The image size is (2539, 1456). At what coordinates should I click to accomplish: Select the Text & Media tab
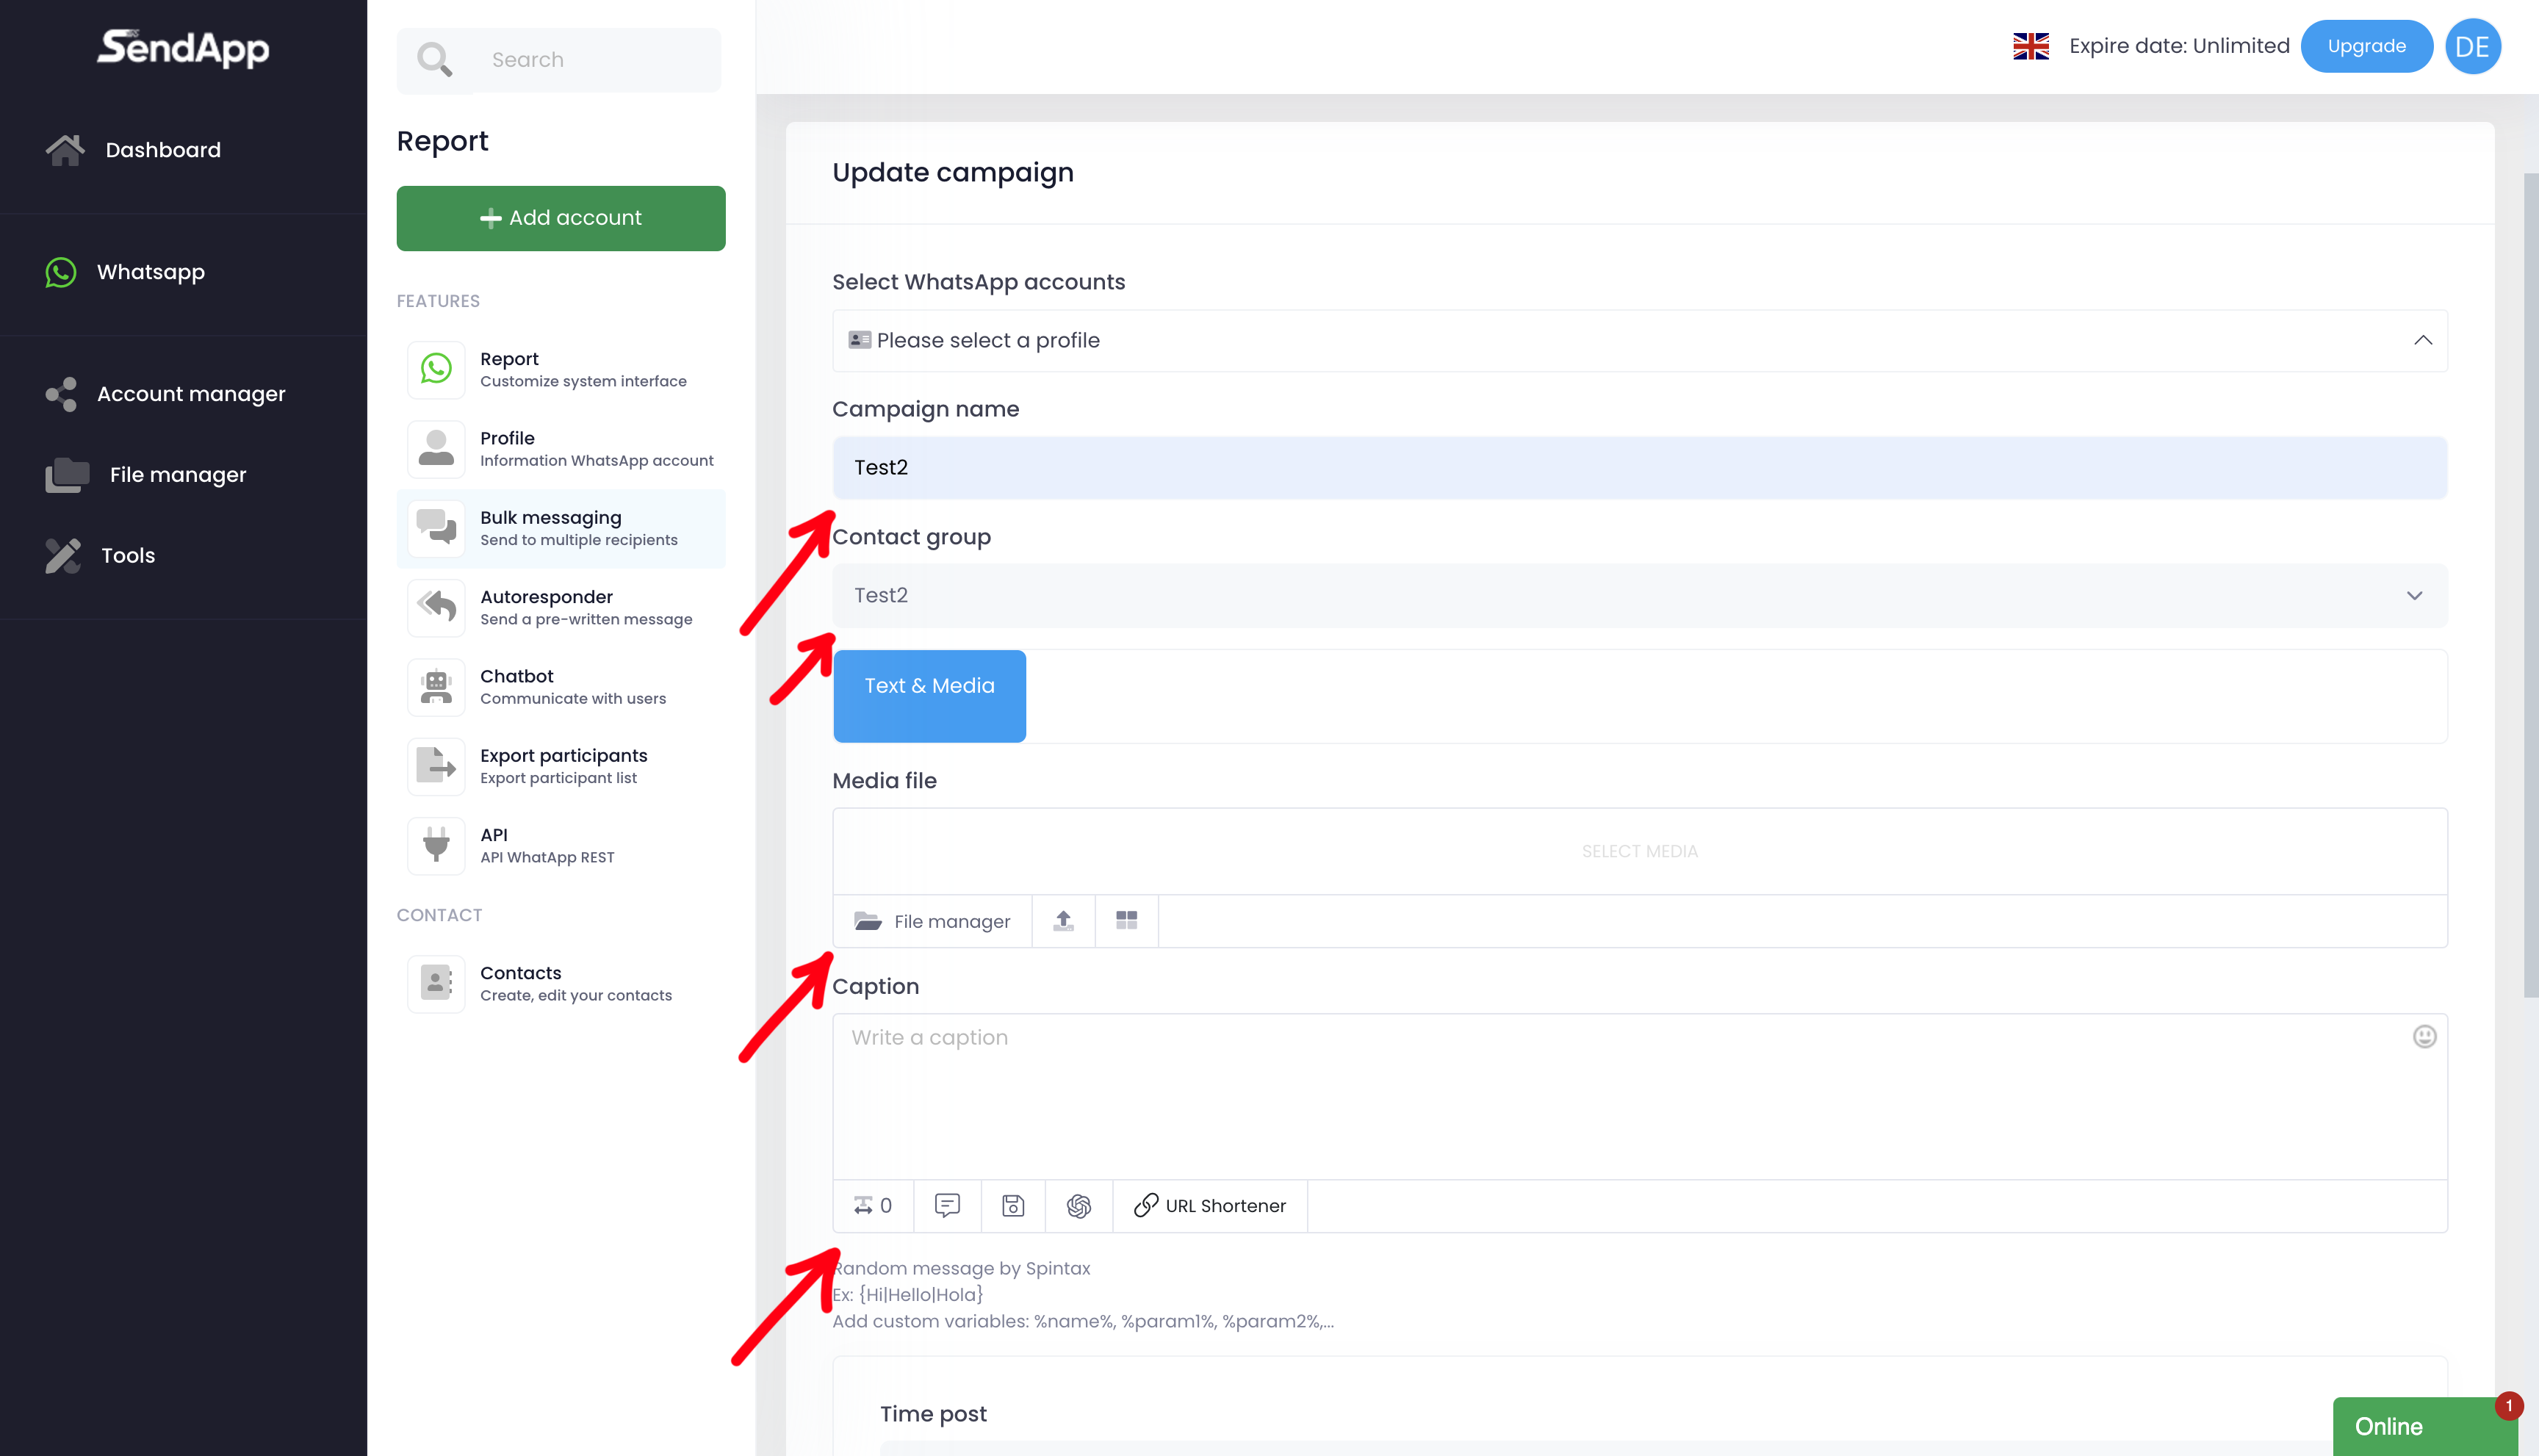pos(929,686)
